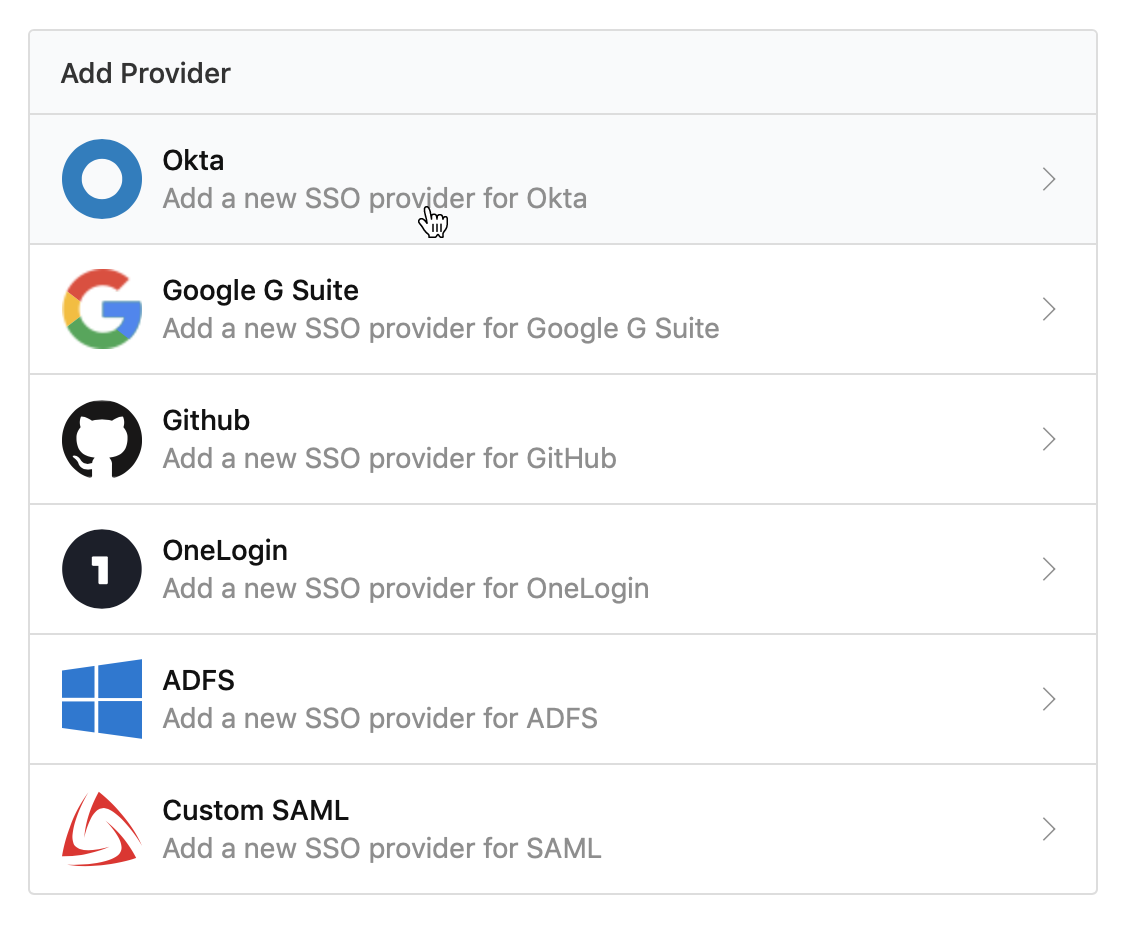Select the Google G Suite provider row

(x=560, y=309)
